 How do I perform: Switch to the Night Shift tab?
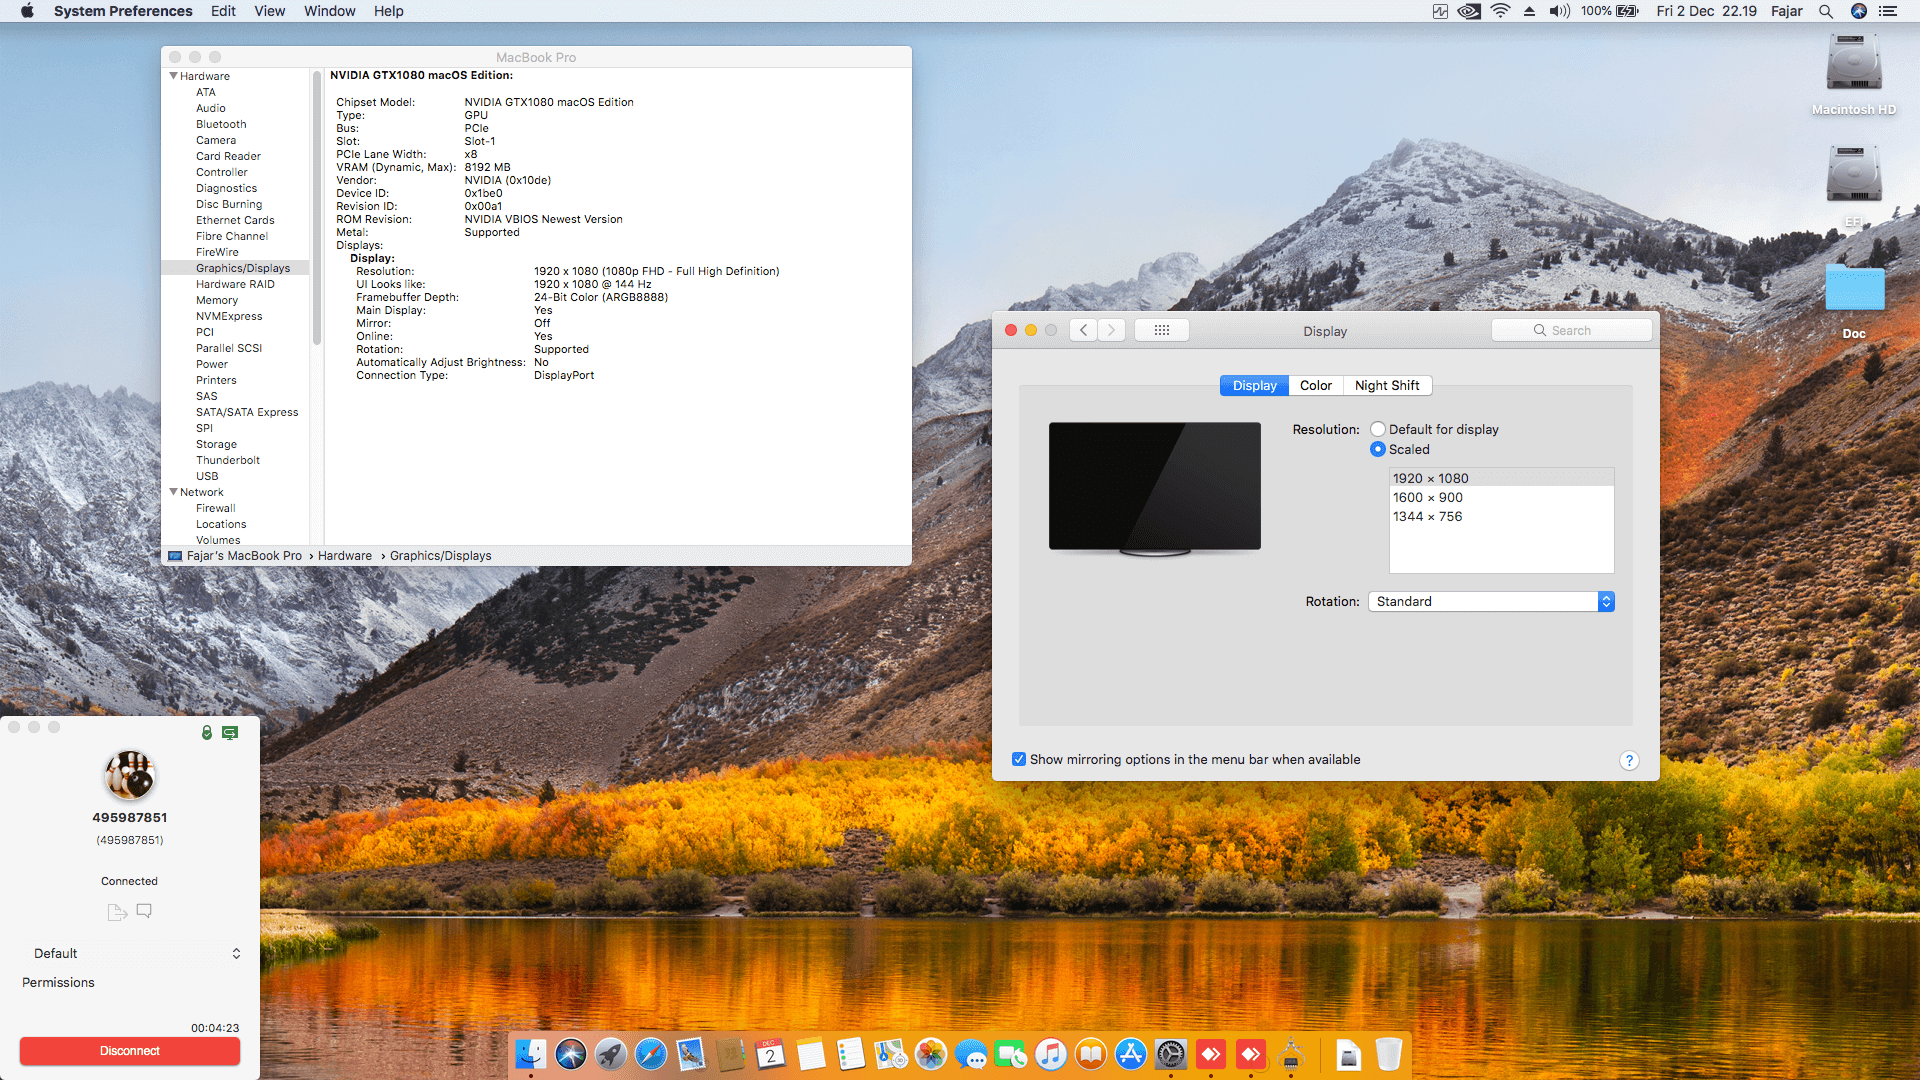pos(1386,385)
